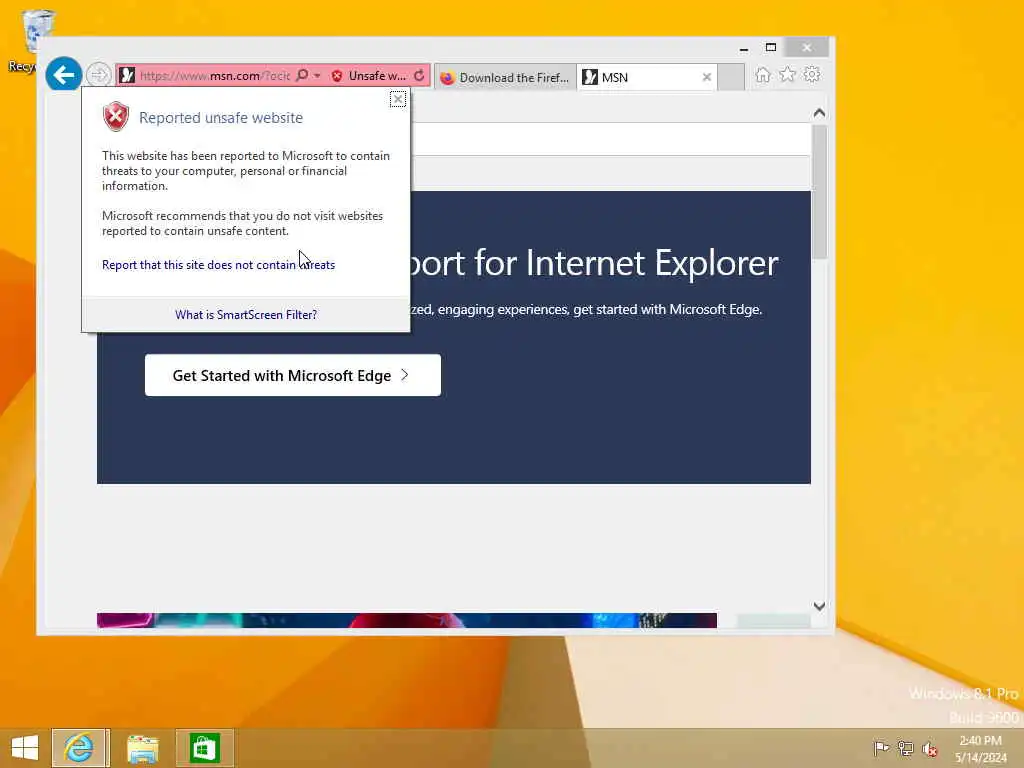Switch to the Download the Firefox tab
1024x768 pixels.
point(505,78)
